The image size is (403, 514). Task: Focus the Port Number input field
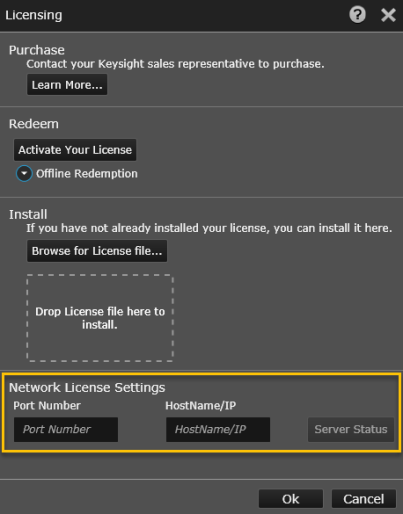(66, 429)
